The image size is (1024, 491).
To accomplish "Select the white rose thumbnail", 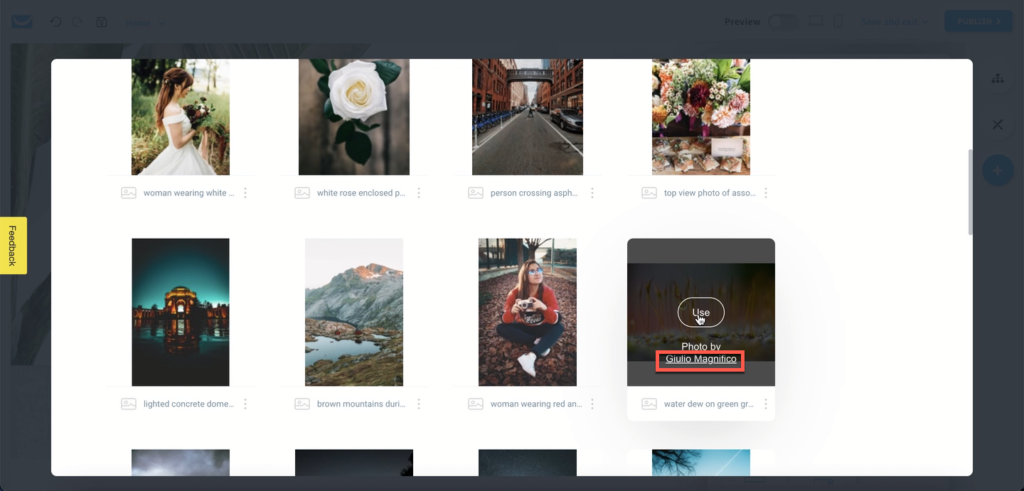I will pyautogui.click(x=354, y=117).
